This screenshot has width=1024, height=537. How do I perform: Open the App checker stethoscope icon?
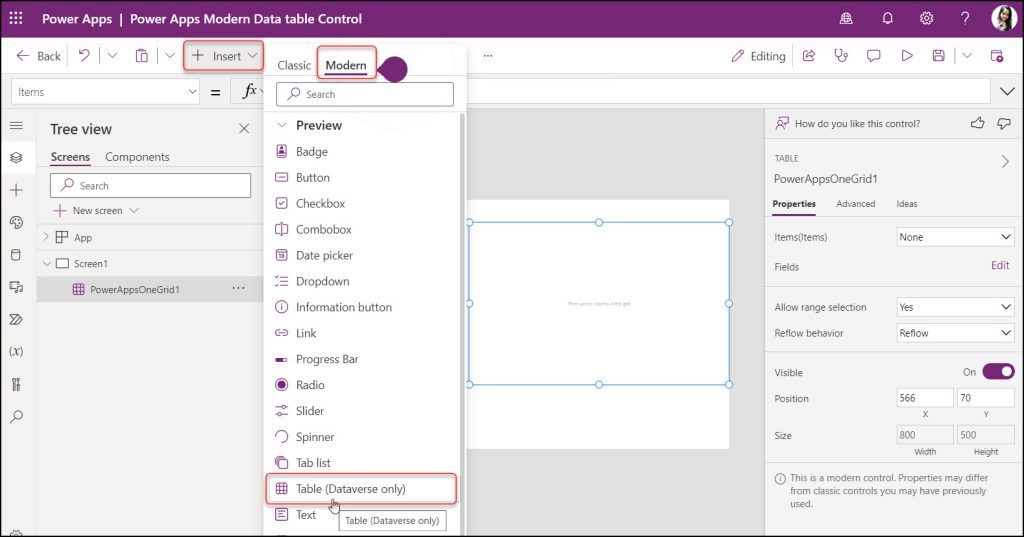point(841,56)
